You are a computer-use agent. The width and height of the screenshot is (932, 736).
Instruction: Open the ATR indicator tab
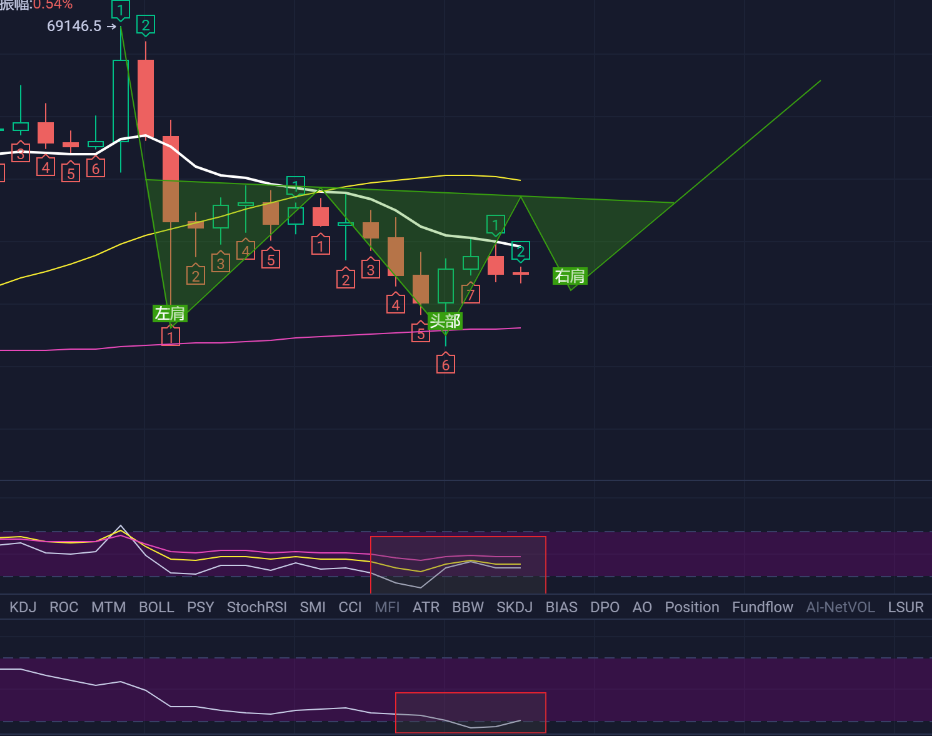426,607
